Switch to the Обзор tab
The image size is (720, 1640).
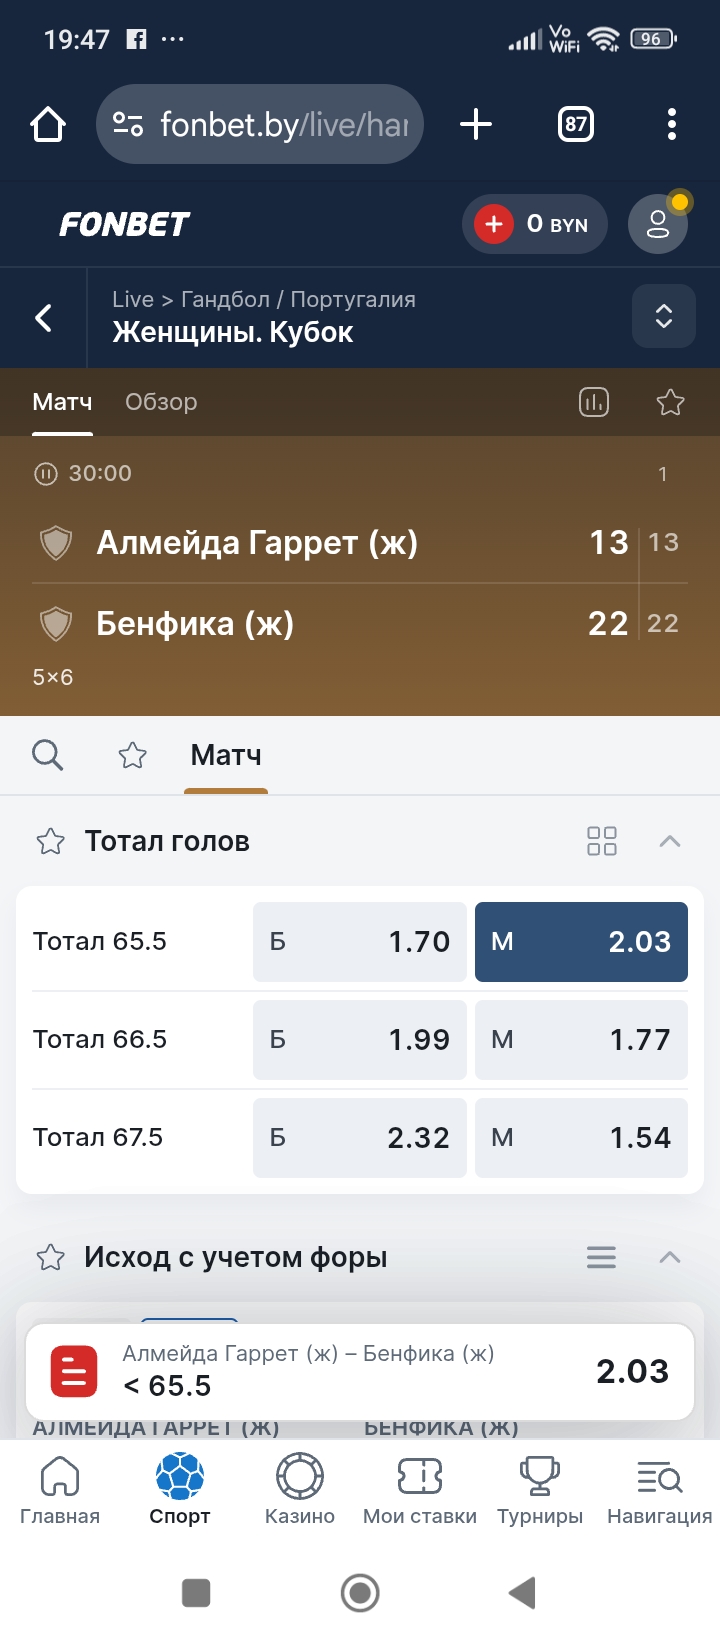click(161, 402)
